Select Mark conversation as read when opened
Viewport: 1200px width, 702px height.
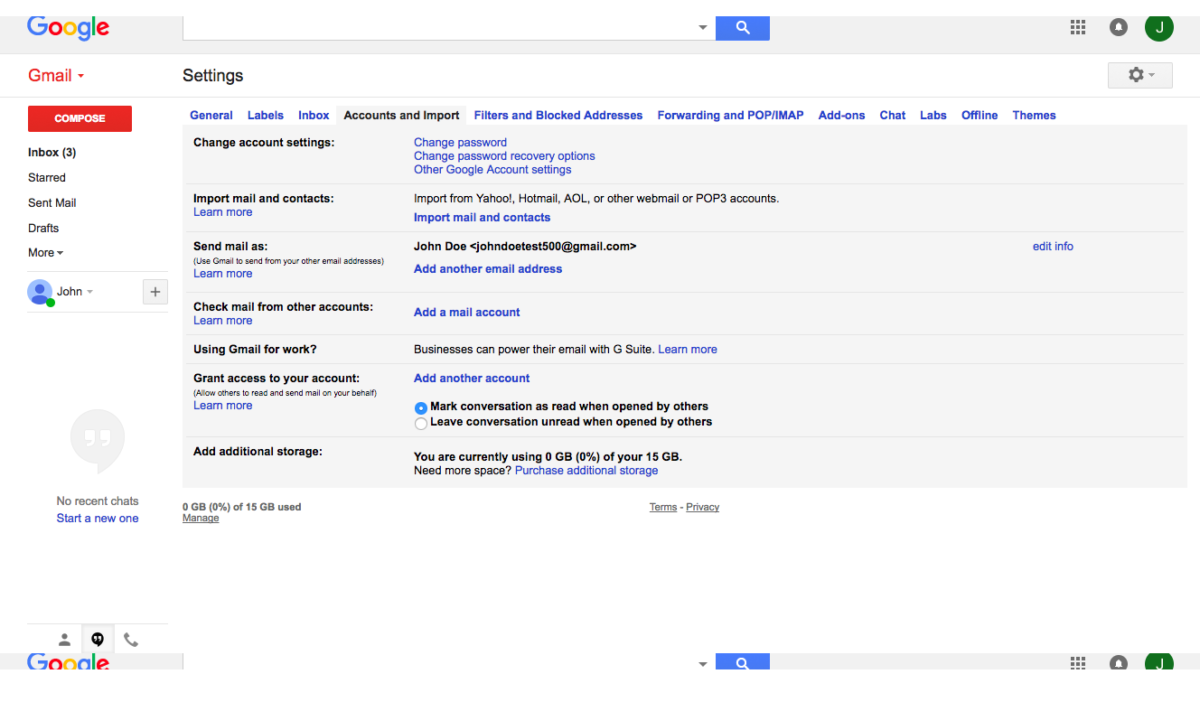tap(421, 408)
